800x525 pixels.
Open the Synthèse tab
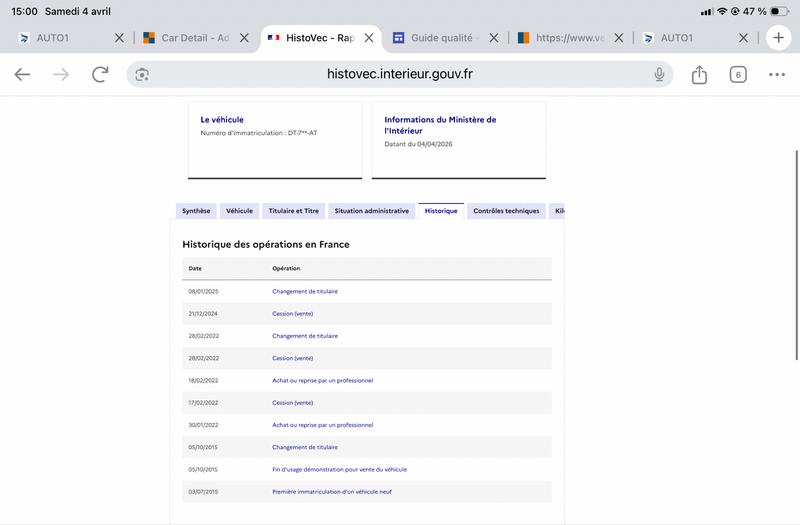click(x=195, y=211)
